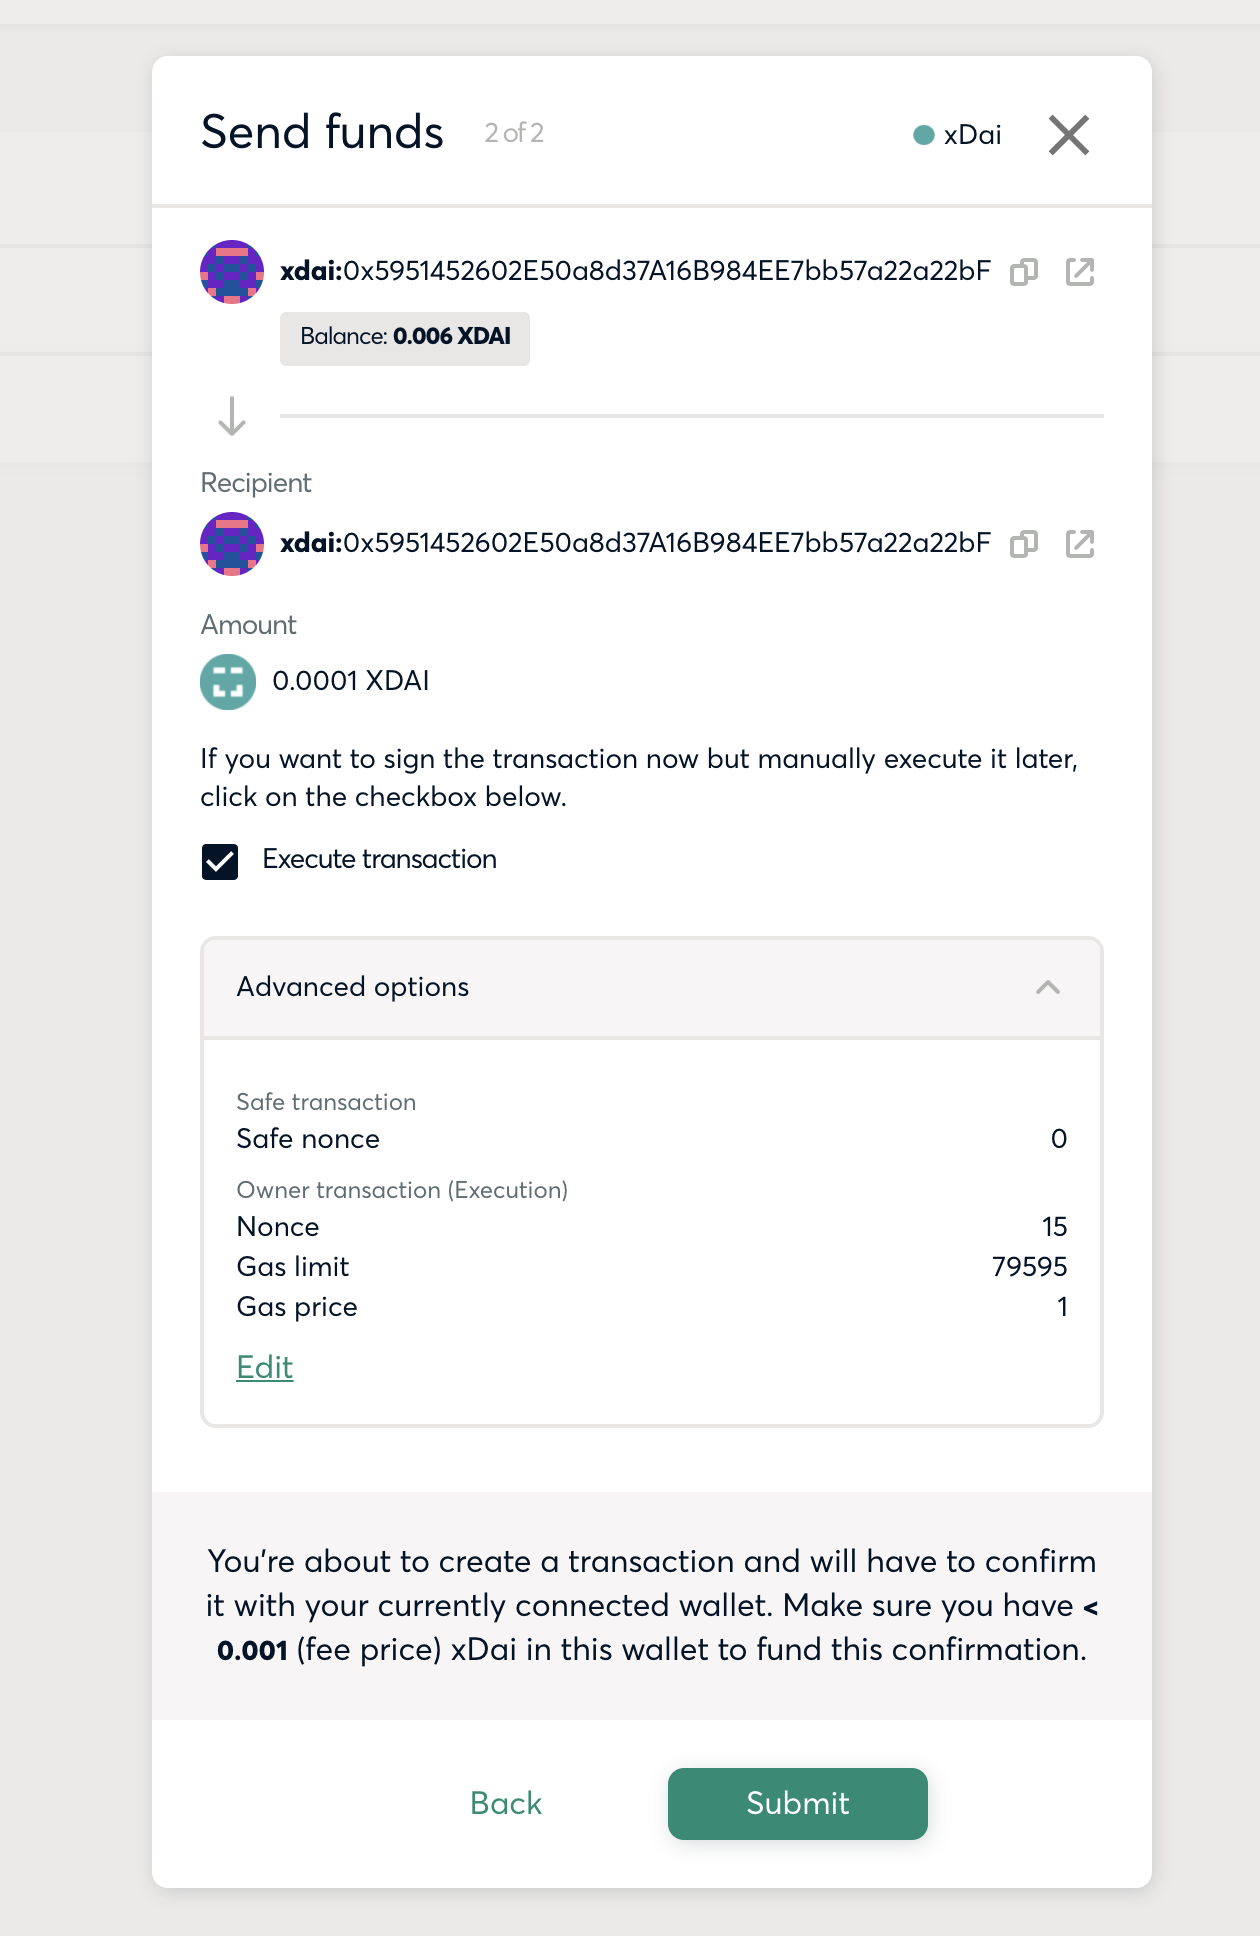This screenshot has height=1936, width=1260.
Task: Open recipient address in block explorer
Action: 1080,544
